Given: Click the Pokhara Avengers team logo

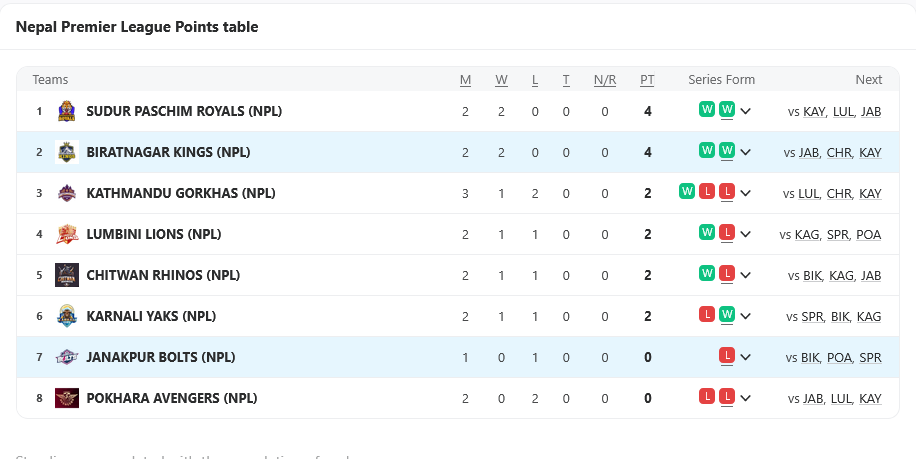Looking at the screenshot, I should tap(66, 398).
